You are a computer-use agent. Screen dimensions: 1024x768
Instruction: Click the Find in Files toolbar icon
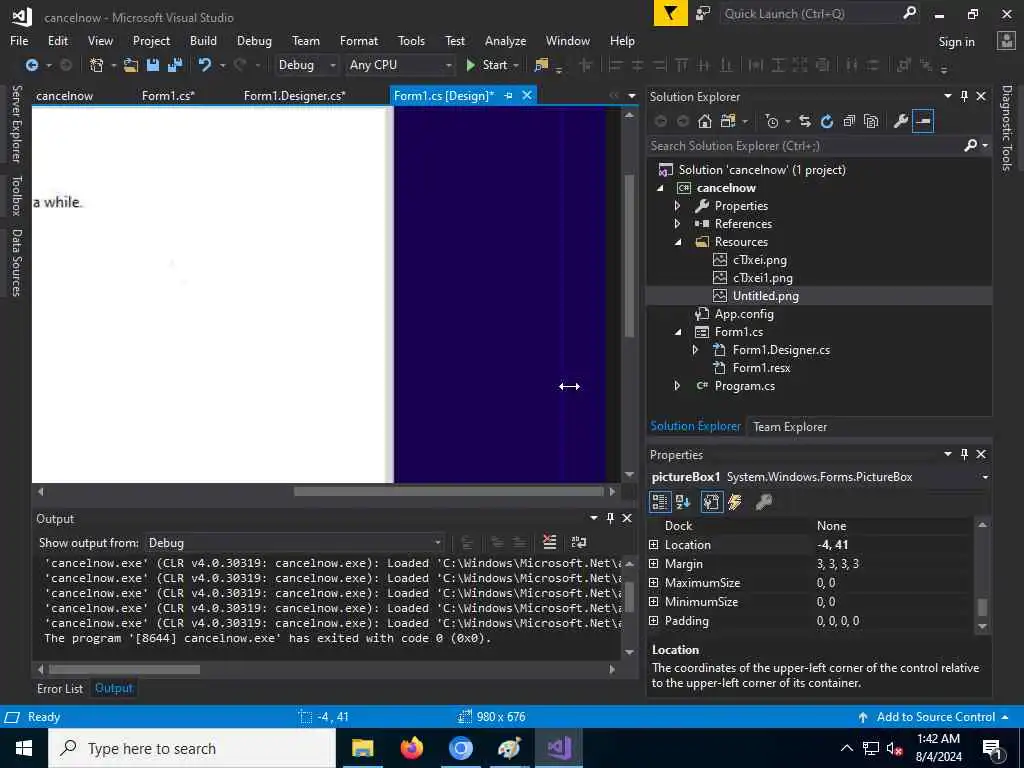(541, 65)
